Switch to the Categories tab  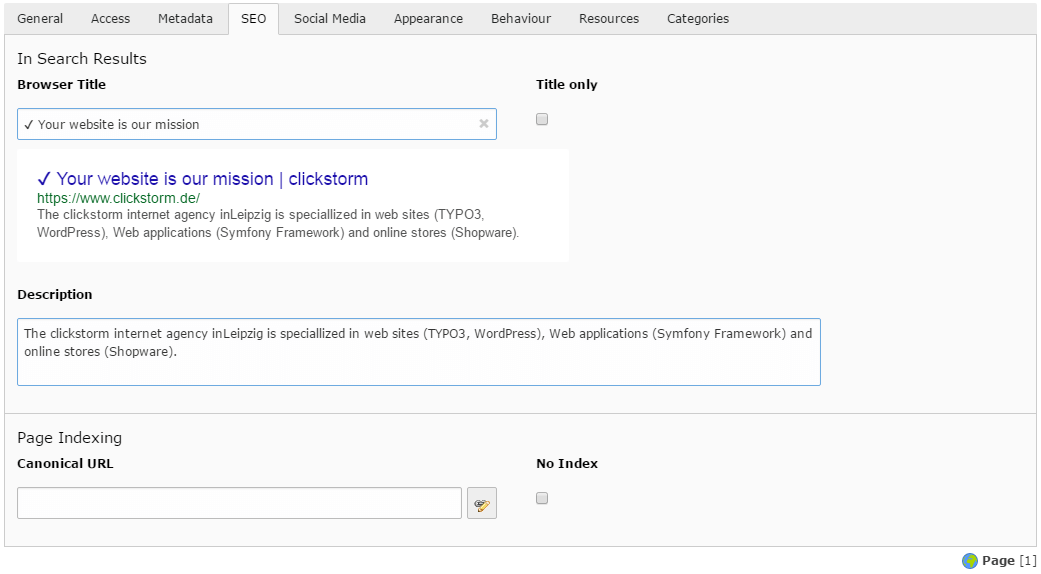[x=697, y=19]
